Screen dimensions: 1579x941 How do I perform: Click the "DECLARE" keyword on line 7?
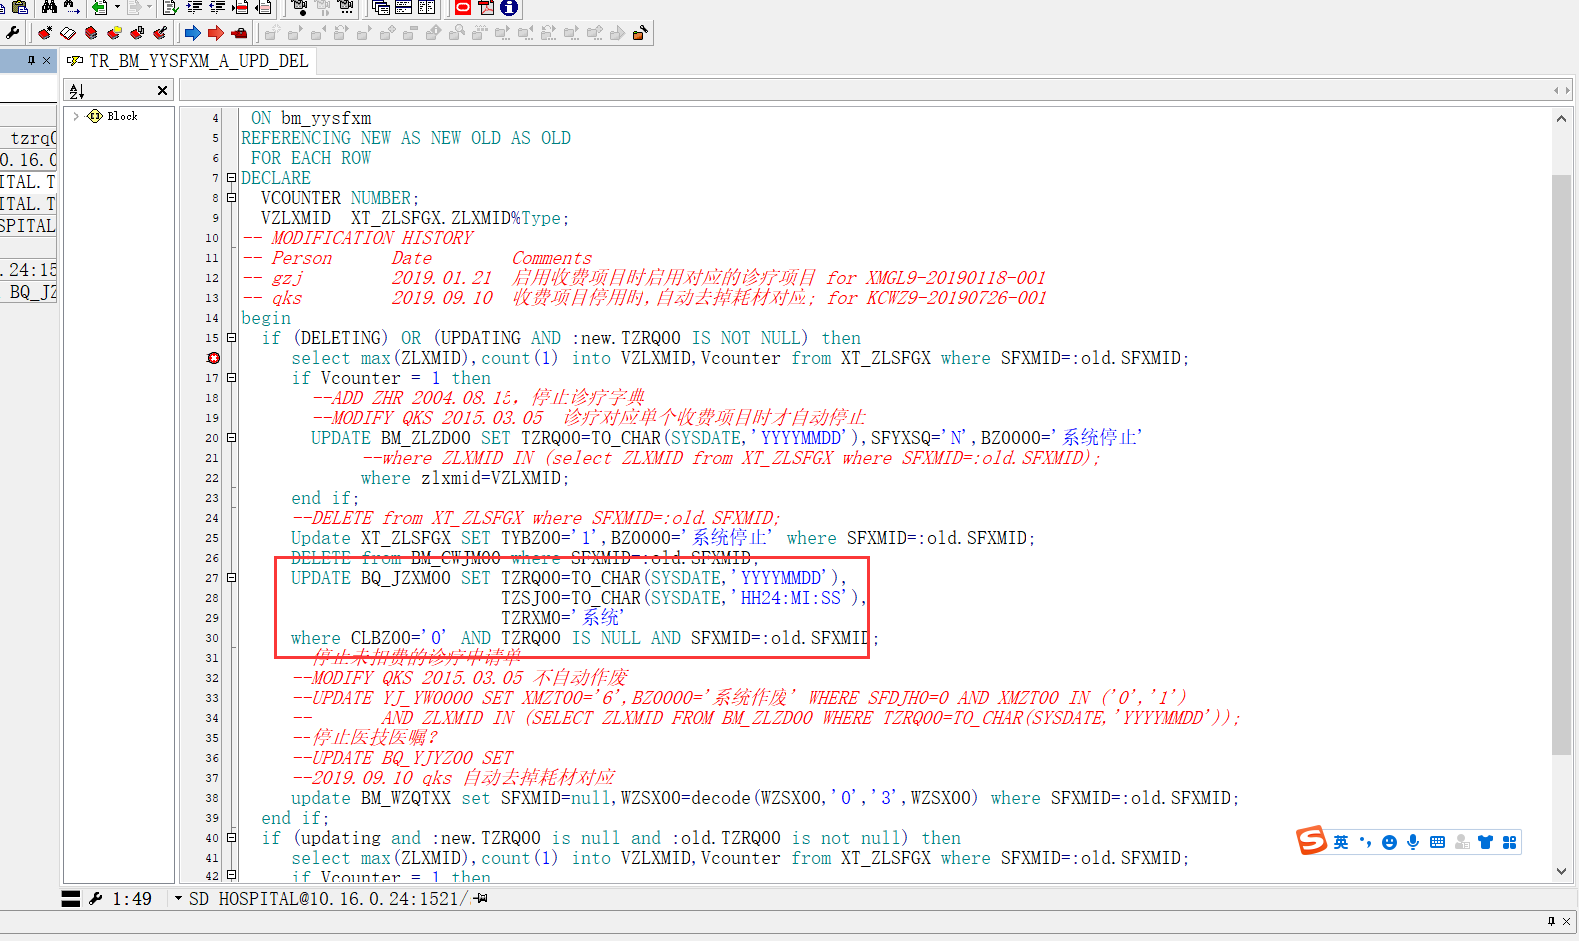point(276,178)
